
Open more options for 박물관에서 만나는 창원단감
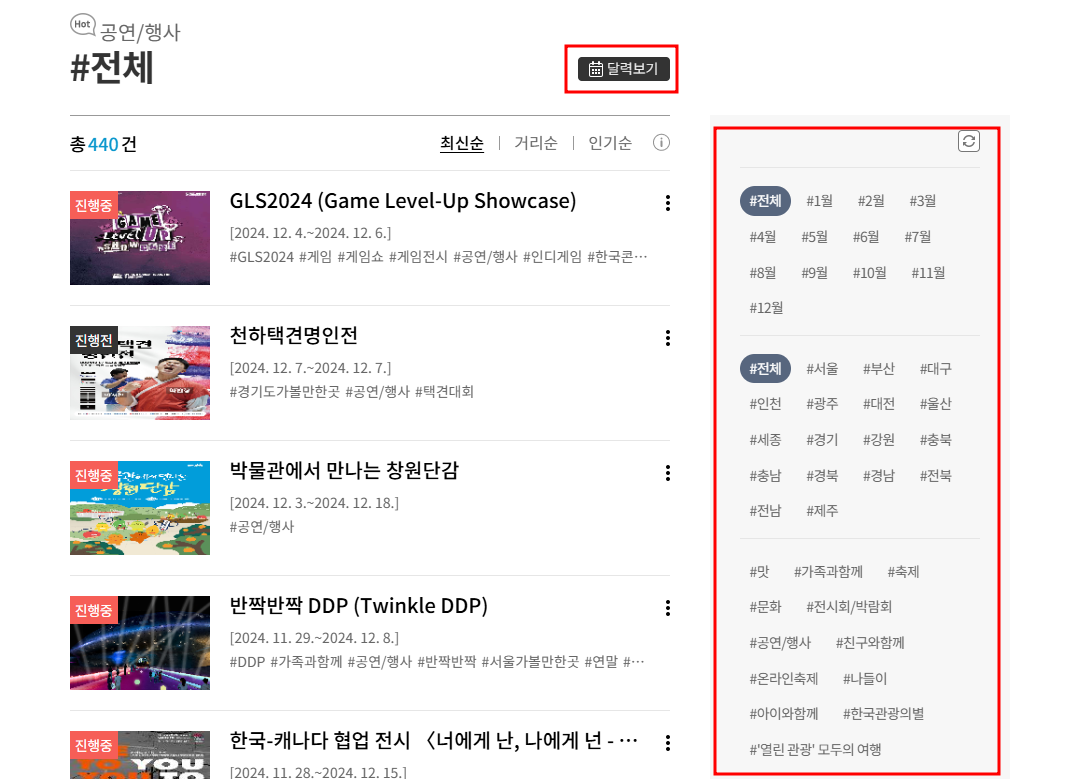point(667,473)
